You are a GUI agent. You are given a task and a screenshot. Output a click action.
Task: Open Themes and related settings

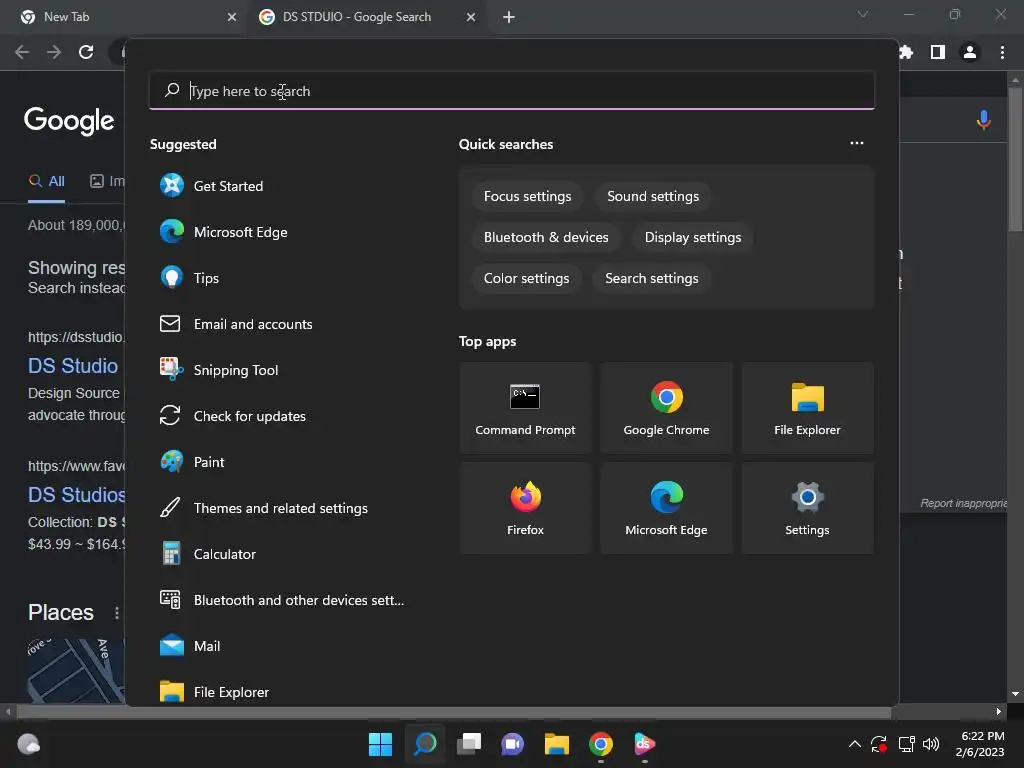[281, 508]
